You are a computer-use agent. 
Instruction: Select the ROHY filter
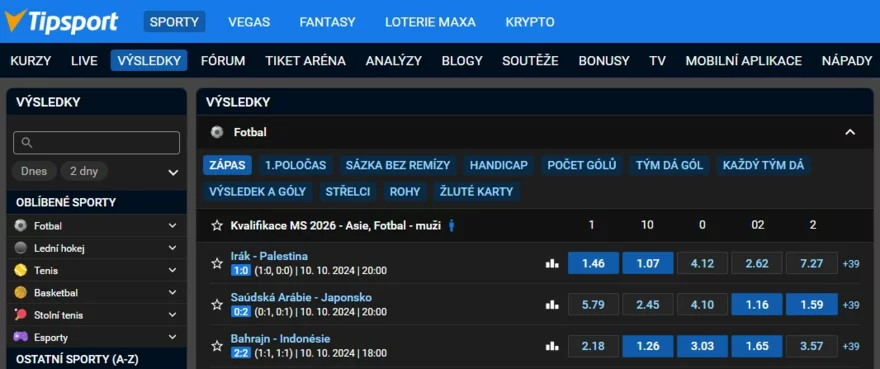click(405, 192)
